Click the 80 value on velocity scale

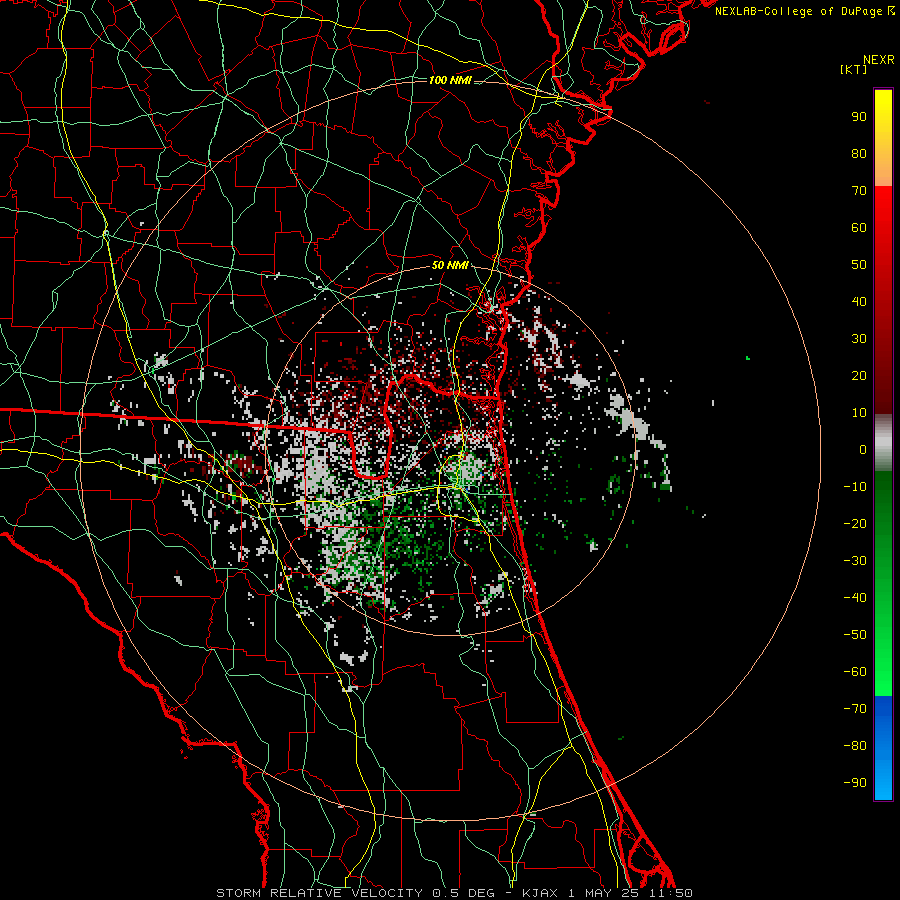pyautogui.click(x=859, y=153)
